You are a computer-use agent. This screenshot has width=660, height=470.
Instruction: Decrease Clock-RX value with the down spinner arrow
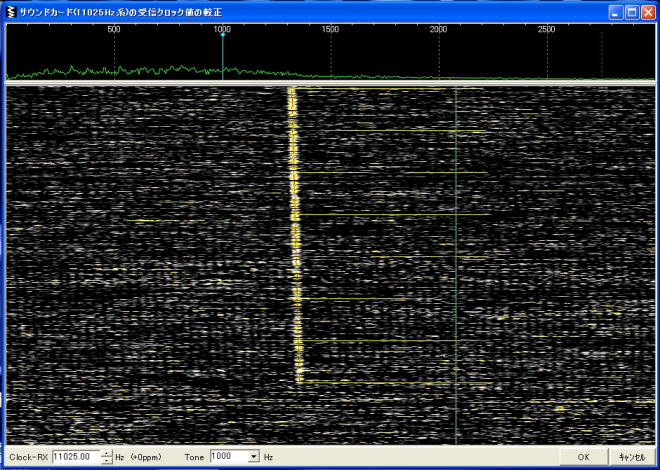tap(107, 460)
